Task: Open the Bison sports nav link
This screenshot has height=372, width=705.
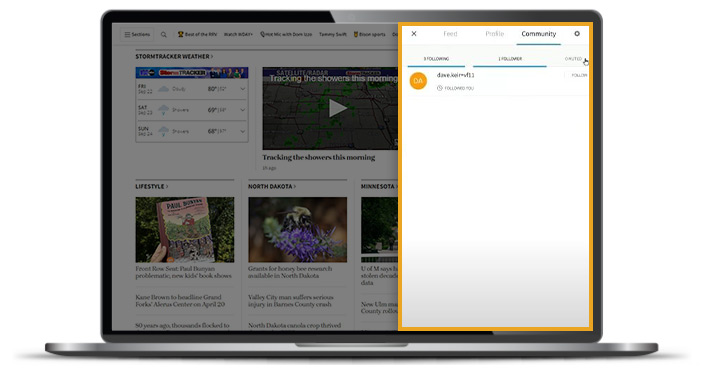Action: coord(372,34)
